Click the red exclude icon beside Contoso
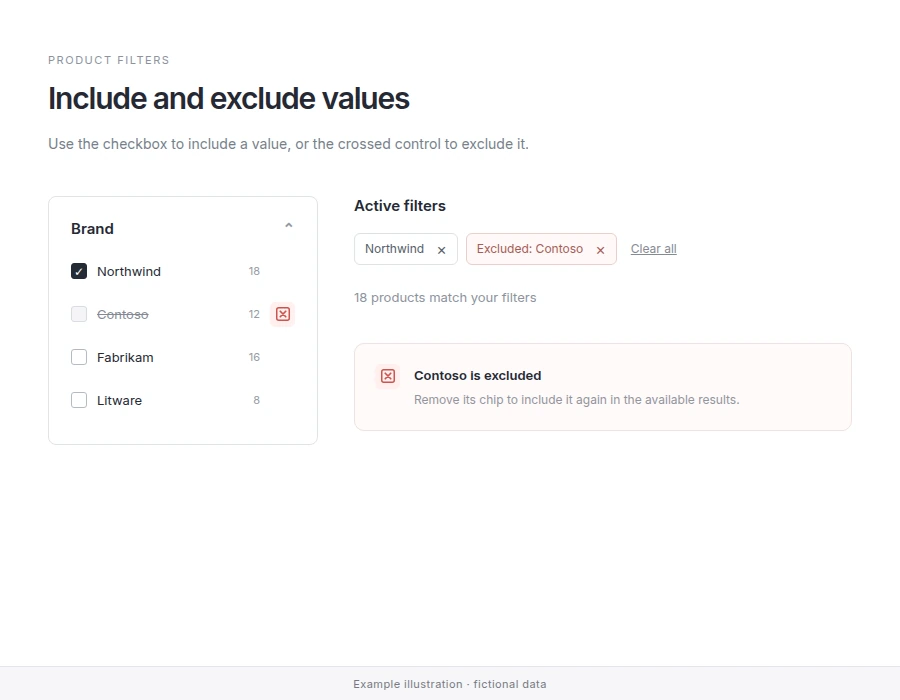Screen dimensions: 900x700 coord(282,314)
